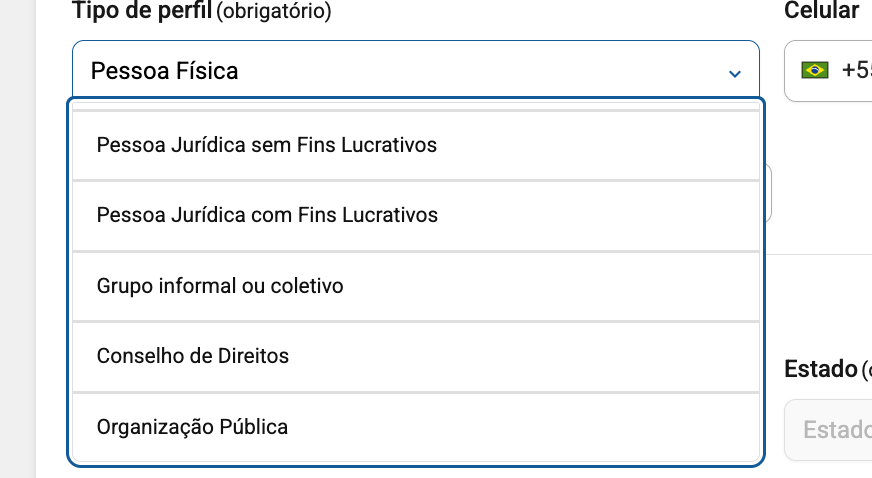This screenshot has width=872, height=478.
Task: Click the Estado field label
Action: coord(821,368)
